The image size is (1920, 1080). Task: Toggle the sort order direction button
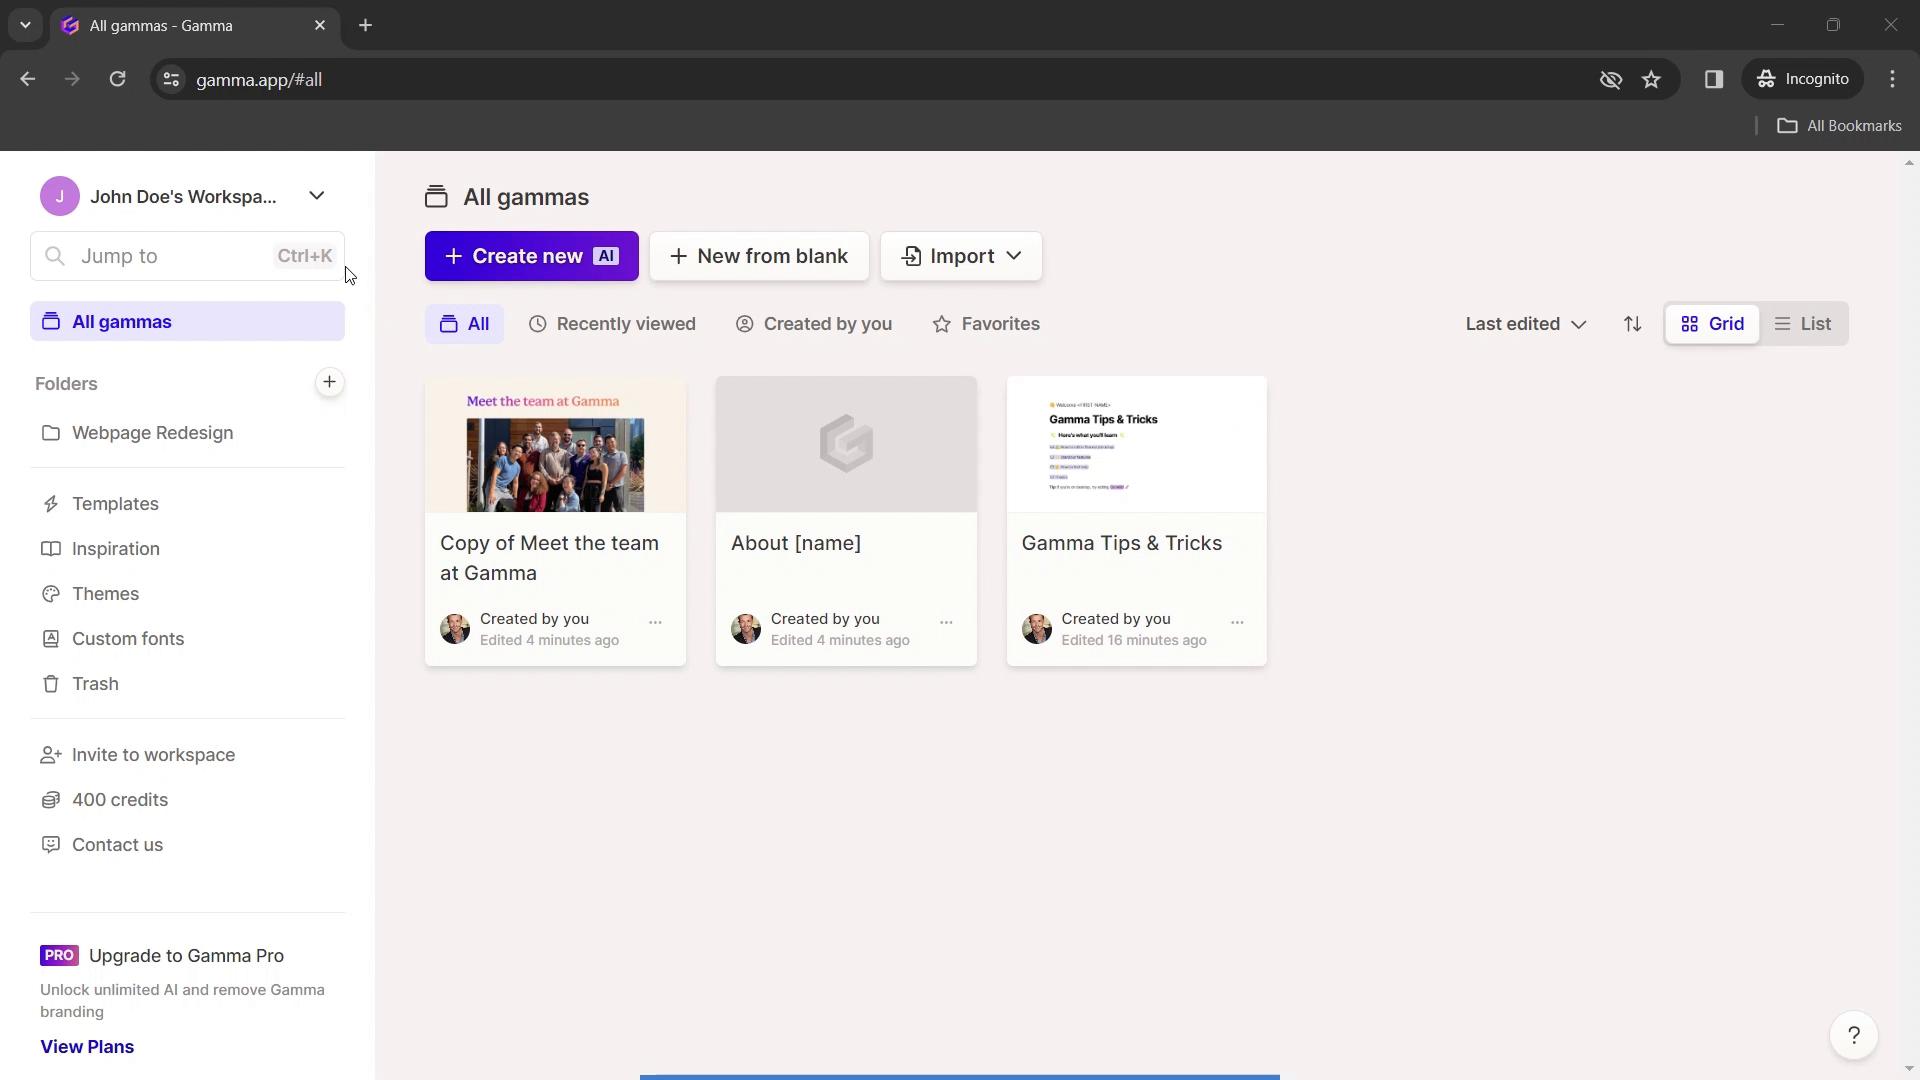coord(1633,323)
